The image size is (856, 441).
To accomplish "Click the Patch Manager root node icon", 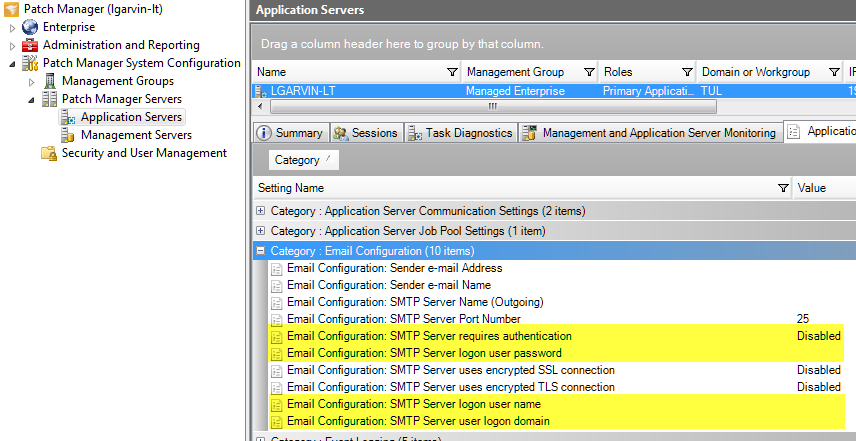I will click(11, 9).
